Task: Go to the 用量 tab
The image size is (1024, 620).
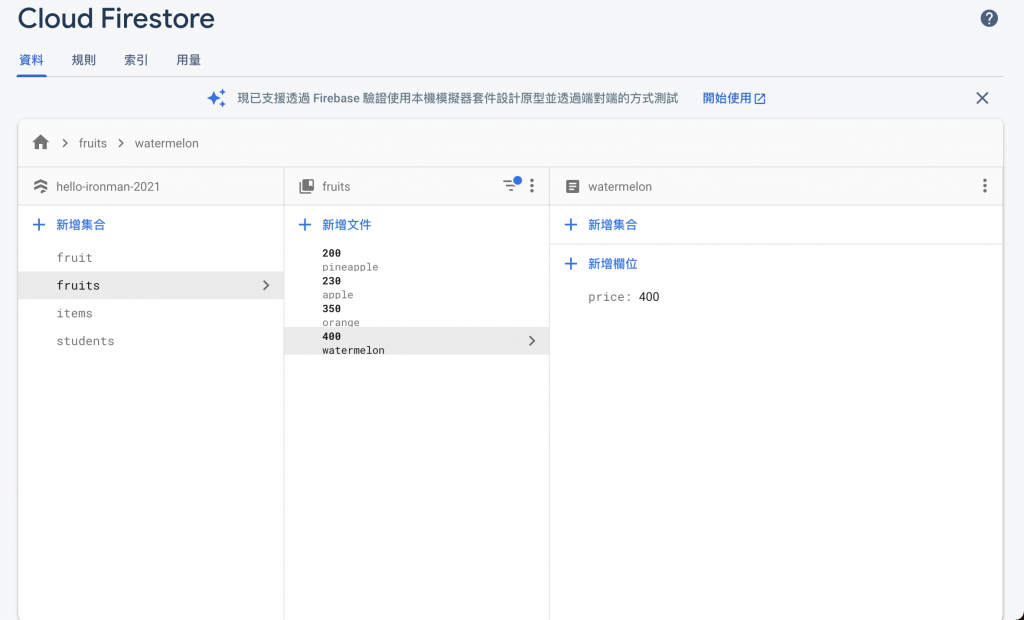Action: (189, 60)
